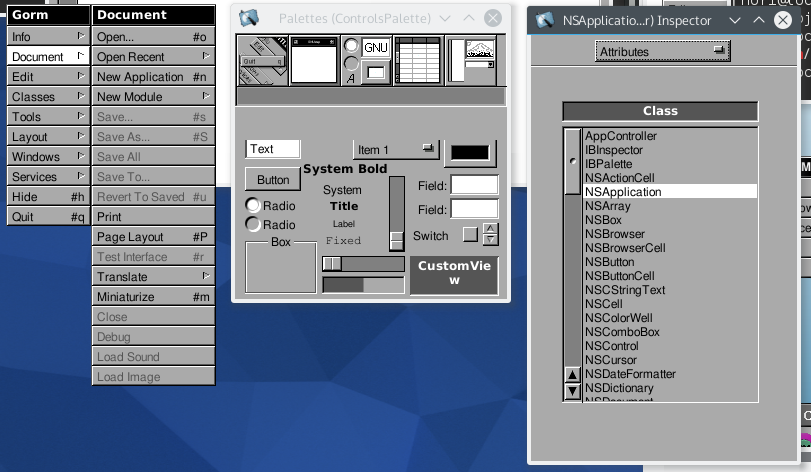Select NSActionCell in Class list
811x472 pixels.
pyautogui.click(x=670, y=178)
